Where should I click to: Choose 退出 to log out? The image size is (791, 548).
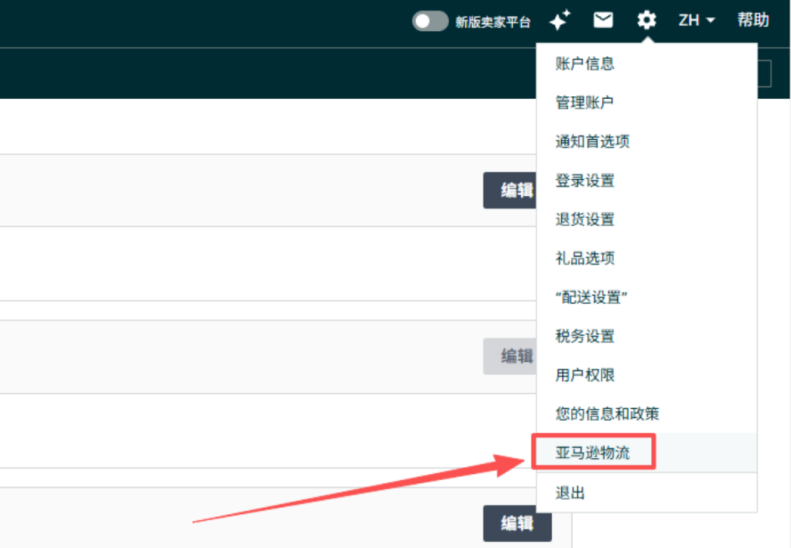570,493
